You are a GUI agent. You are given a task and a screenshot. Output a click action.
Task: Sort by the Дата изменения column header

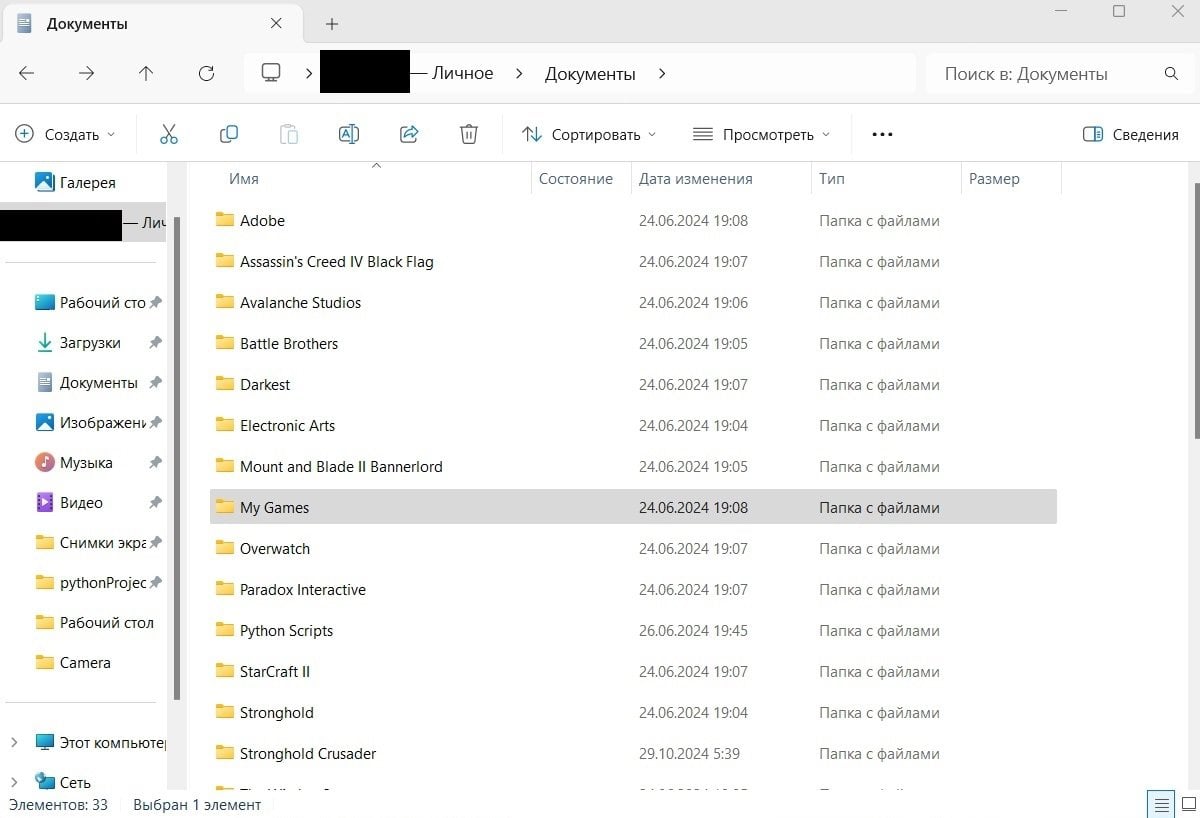tap(696, 179)
